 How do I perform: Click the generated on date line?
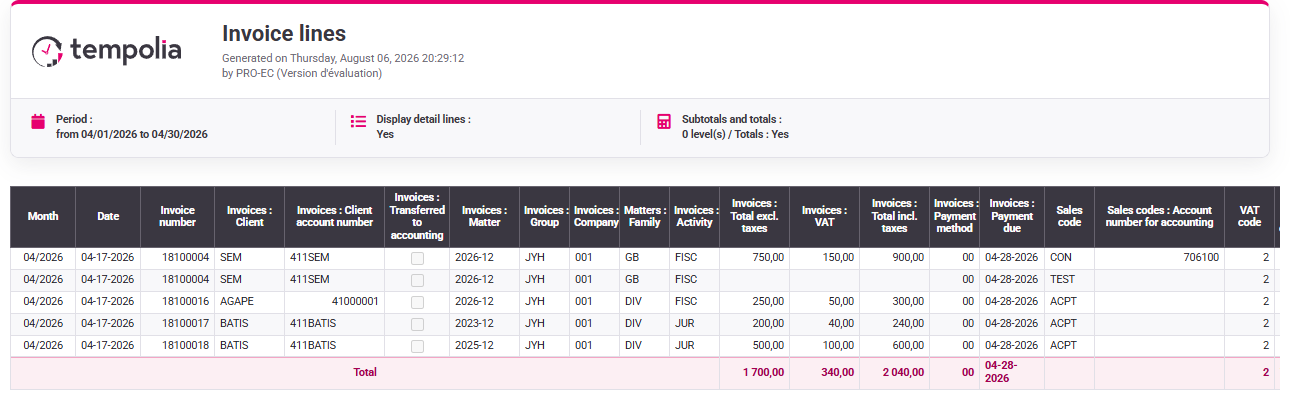[x=343, y=59]
